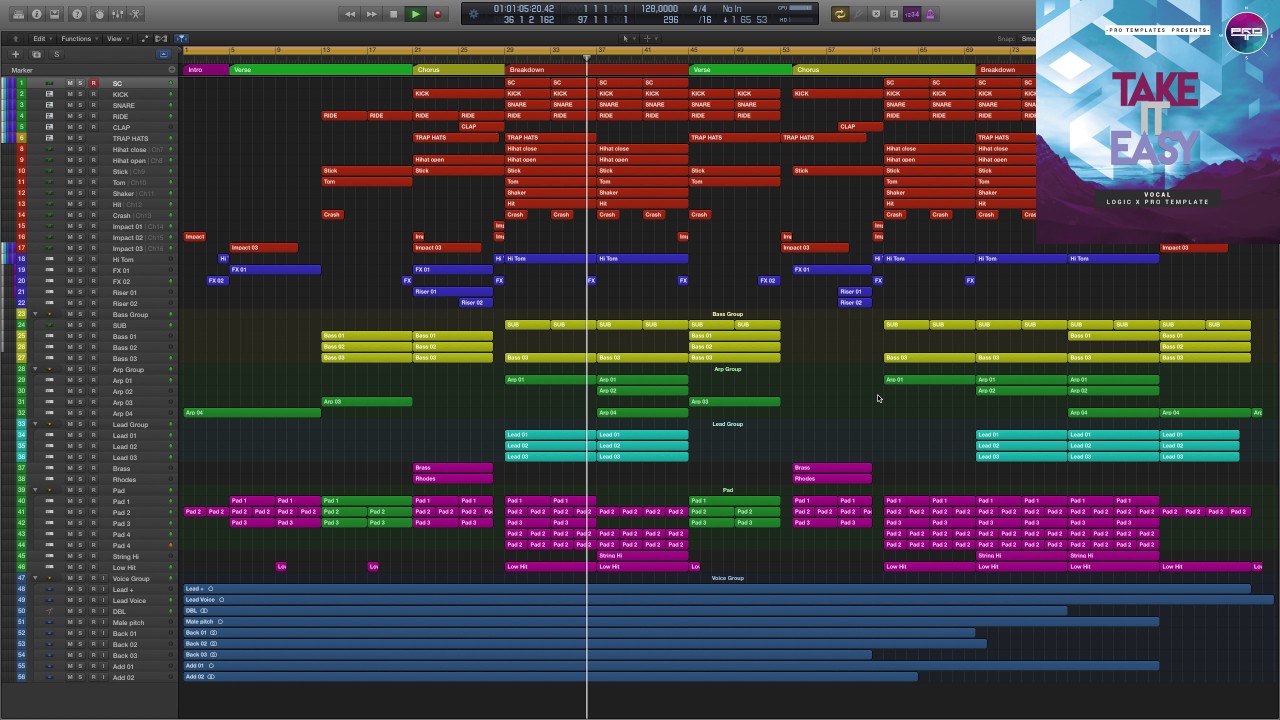1280x720 pixels.
Task: Open the LCD display settings gear
Action: [x=474, y=14]
